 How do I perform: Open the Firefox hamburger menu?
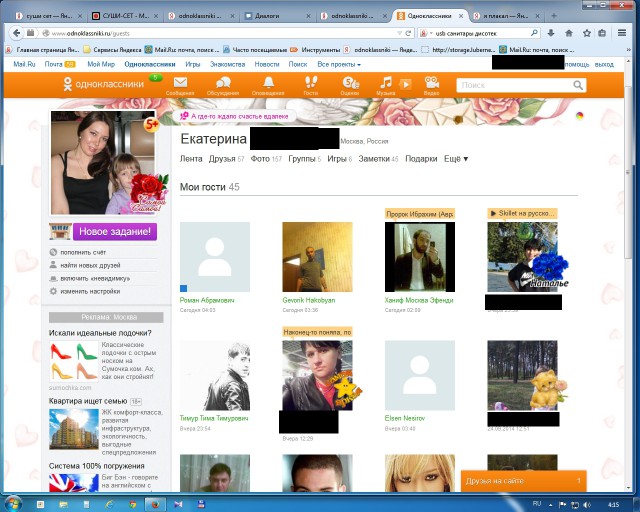pyautogui.click(x=622, y=33)
